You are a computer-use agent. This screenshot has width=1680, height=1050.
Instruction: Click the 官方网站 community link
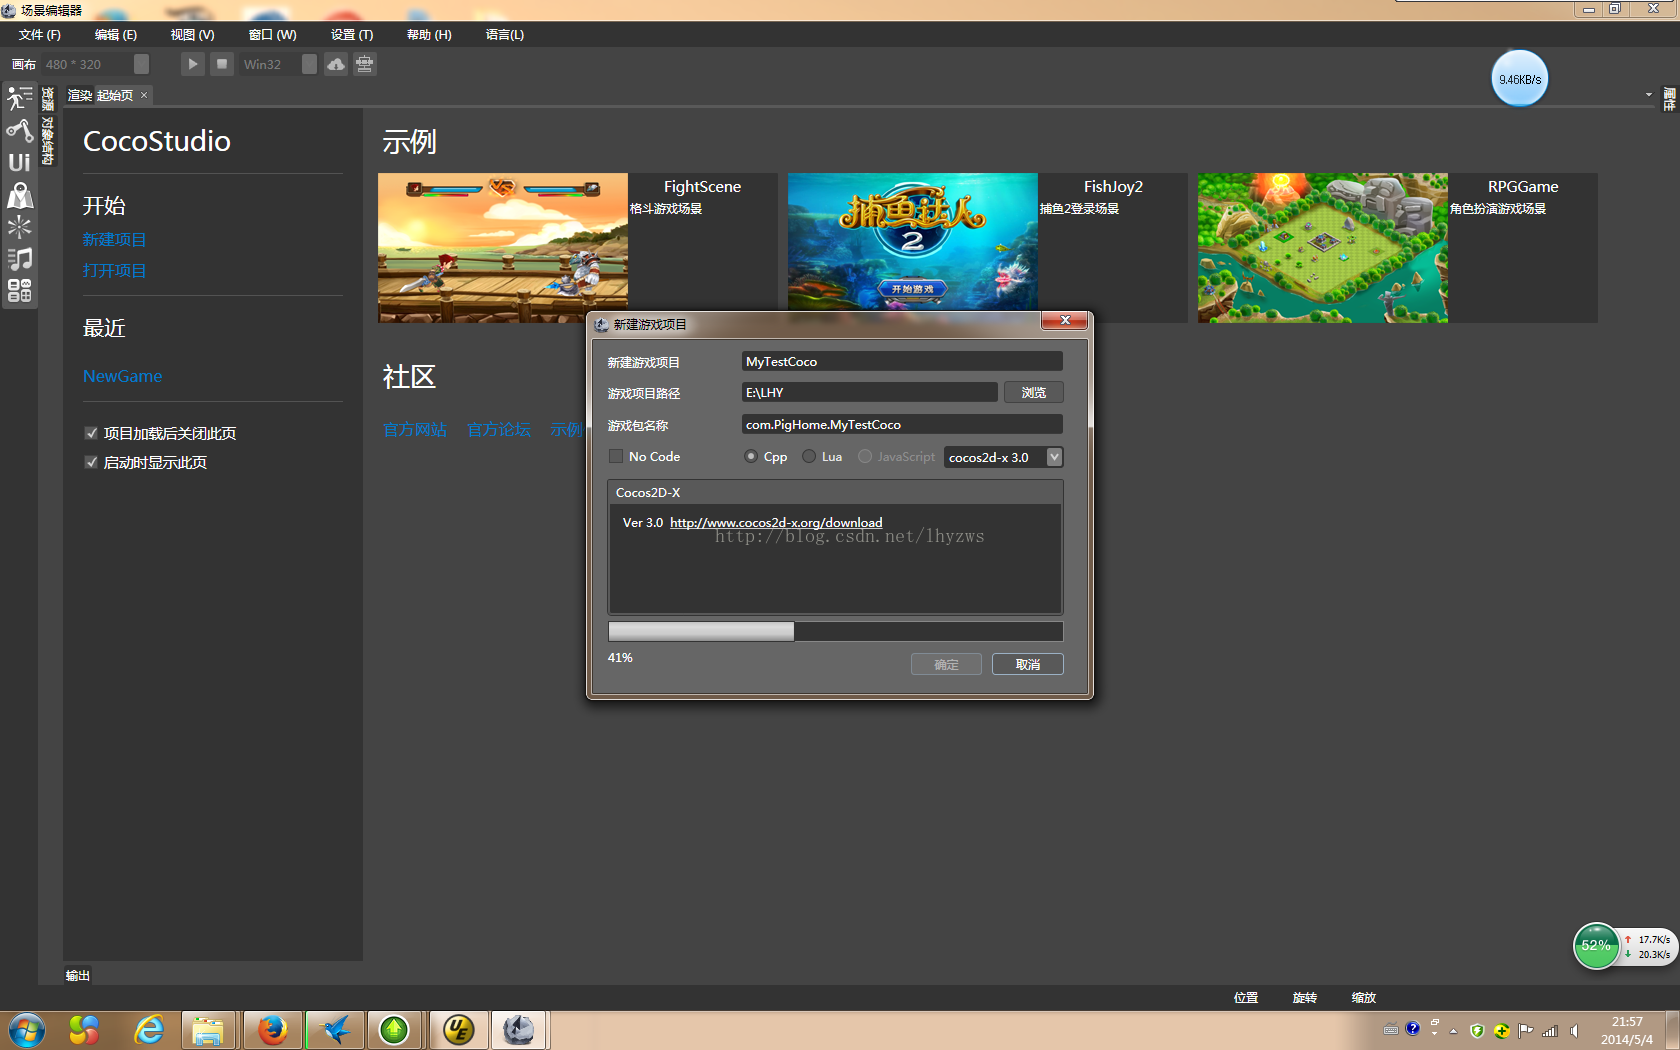click(x=415, y=430)
